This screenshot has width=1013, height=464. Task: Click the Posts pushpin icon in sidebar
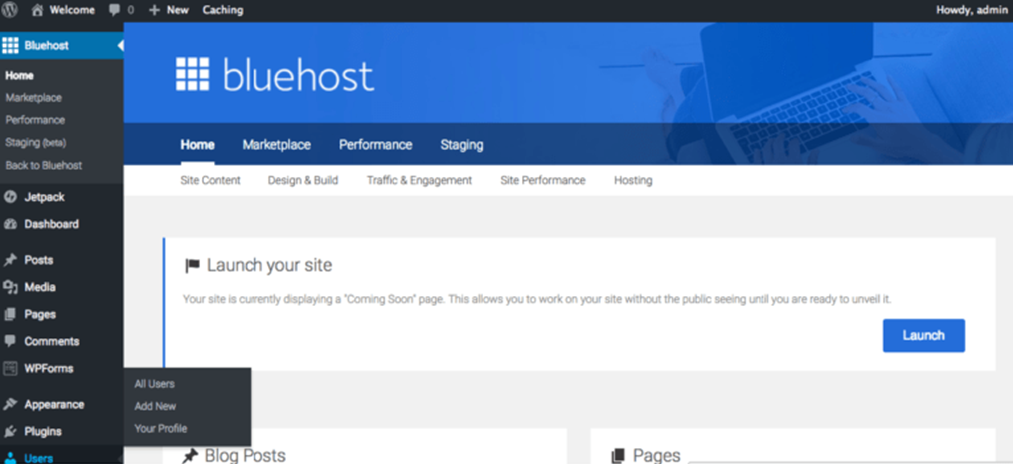10,260
